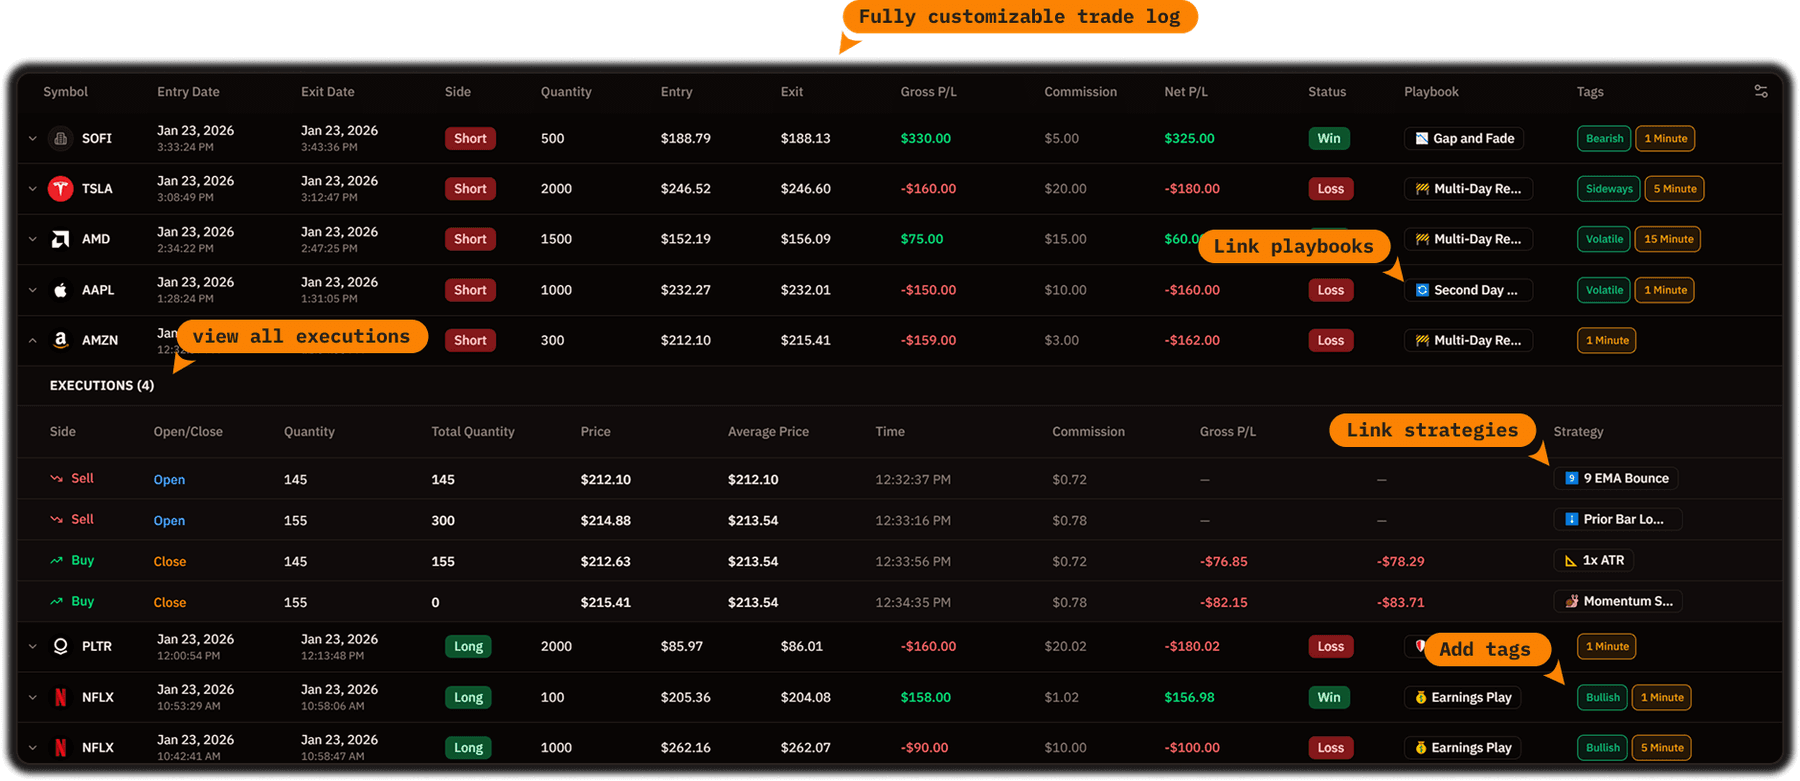The width and height of the screenshot is (1800, 781).
Task: Open the table column settings icon
Action: point(1761,91)
